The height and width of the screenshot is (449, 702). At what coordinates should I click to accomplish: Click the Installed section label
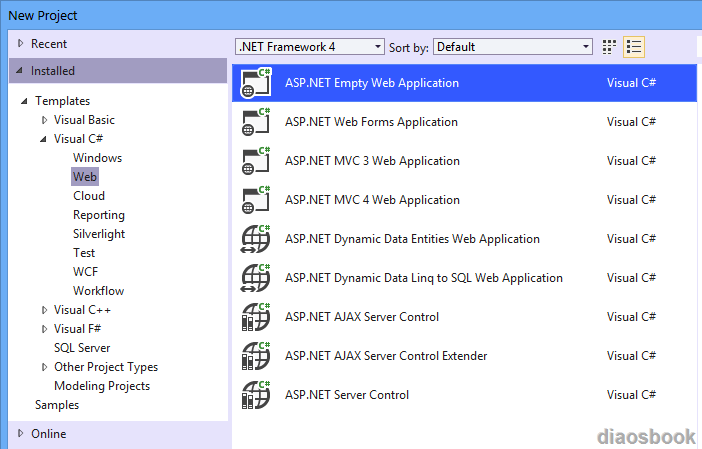[52, 71]
